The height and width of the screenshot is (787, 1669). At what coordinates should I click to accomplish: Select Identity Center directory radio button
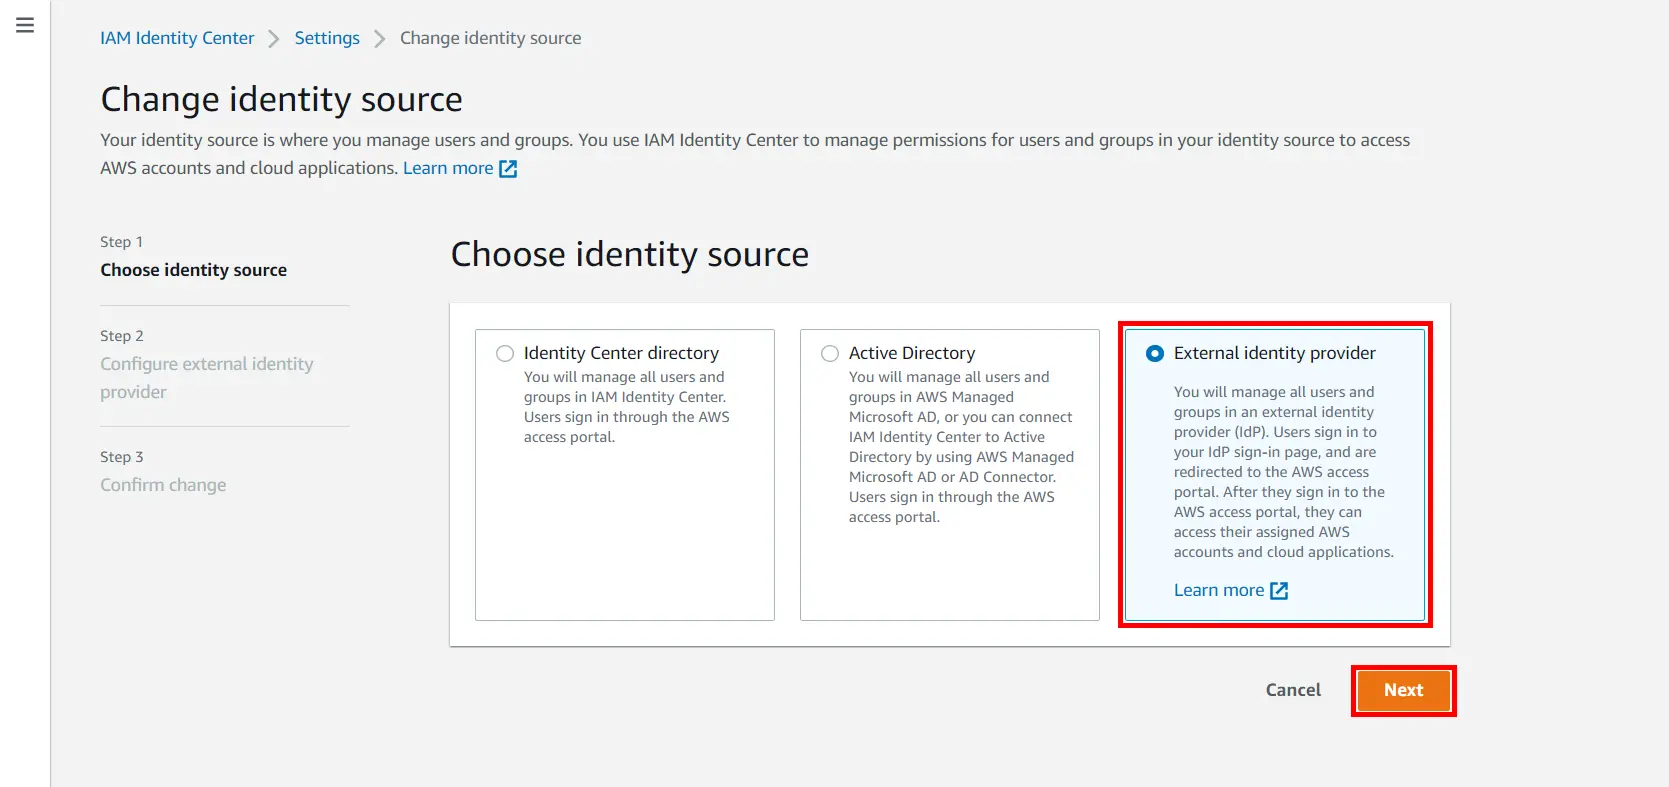(x=505, y=353)
